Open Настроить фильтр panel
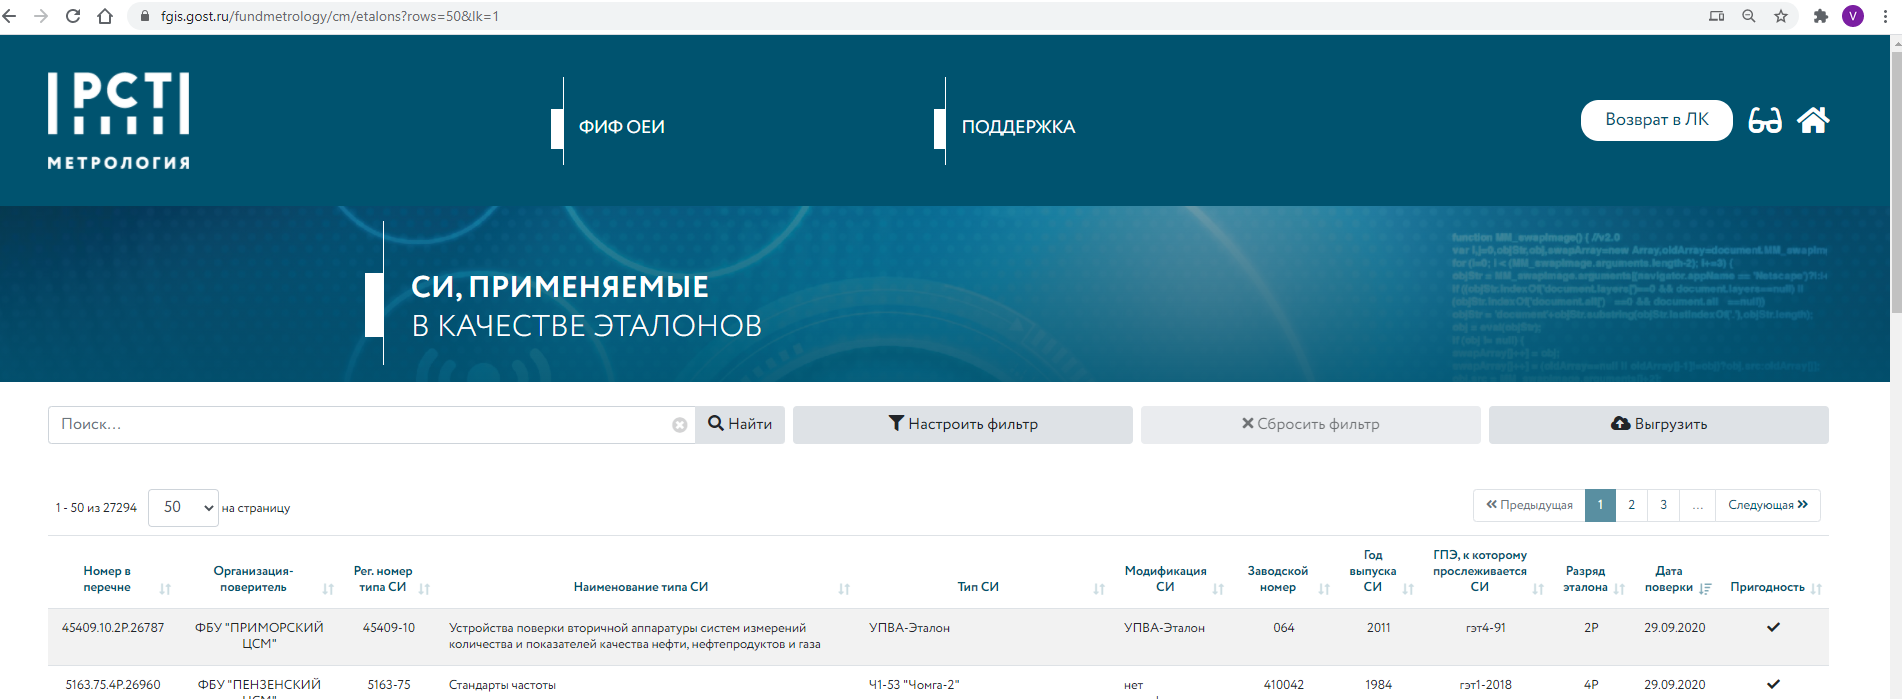1902x699 pixels. coord(962,425)
